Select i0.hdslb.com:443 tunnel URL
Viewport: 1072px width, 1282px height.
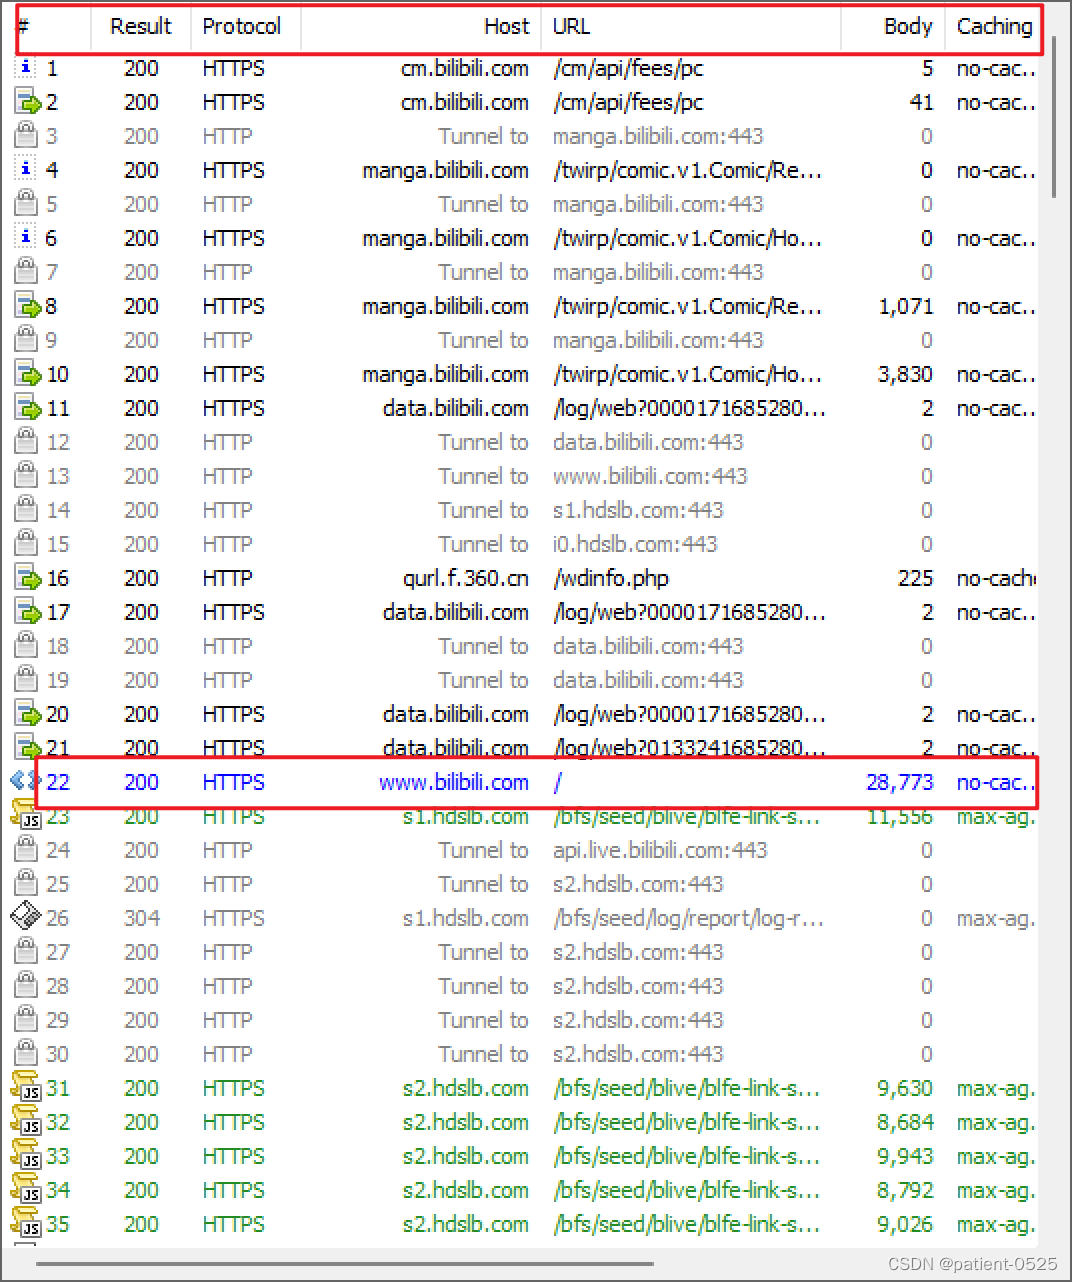point(635,544)
